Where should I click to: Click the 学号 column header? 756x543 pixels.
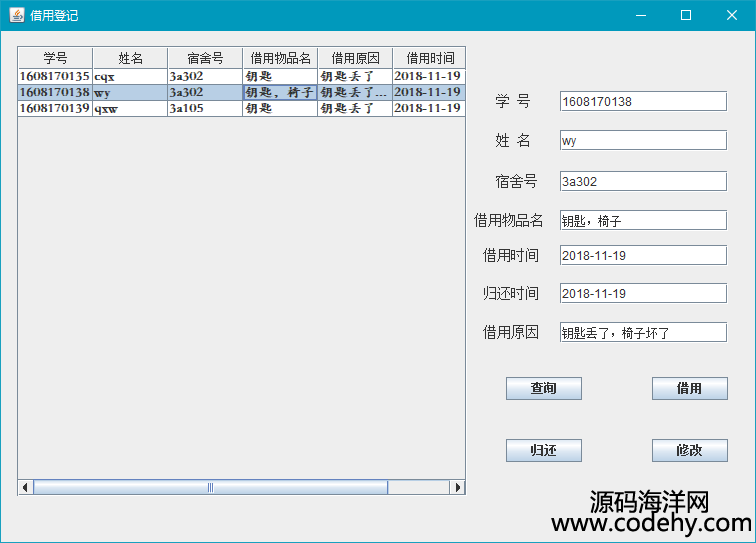point(55,58)
